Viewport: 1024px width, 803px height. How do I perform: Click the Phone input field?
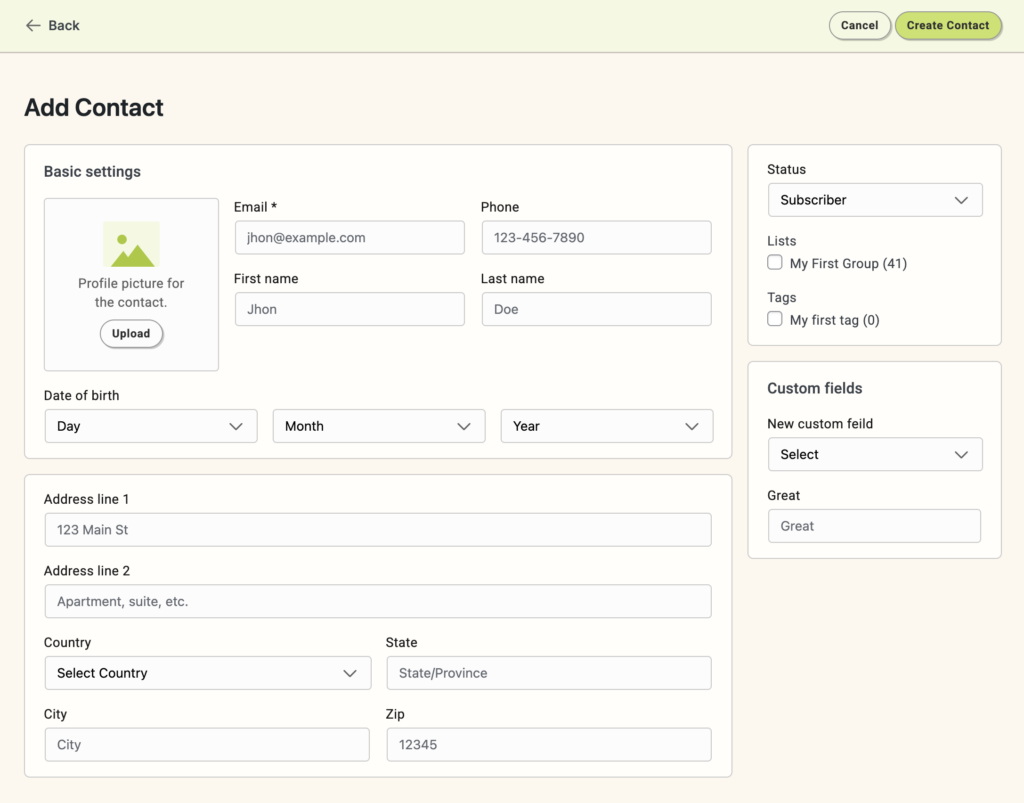coord(596,237)
